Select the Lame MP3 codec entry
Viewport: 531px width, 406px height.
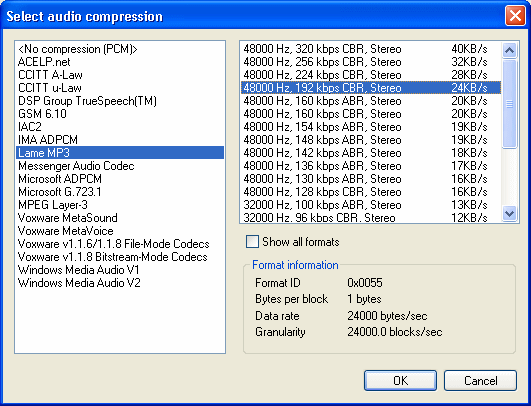click(x=120, y=153)
